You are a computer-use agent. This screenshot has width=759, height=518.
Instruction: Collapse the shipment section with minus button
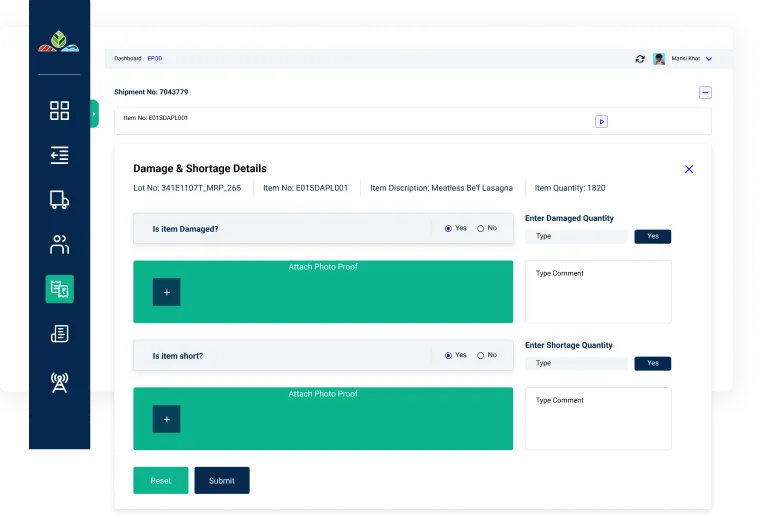tap(705, 92)
